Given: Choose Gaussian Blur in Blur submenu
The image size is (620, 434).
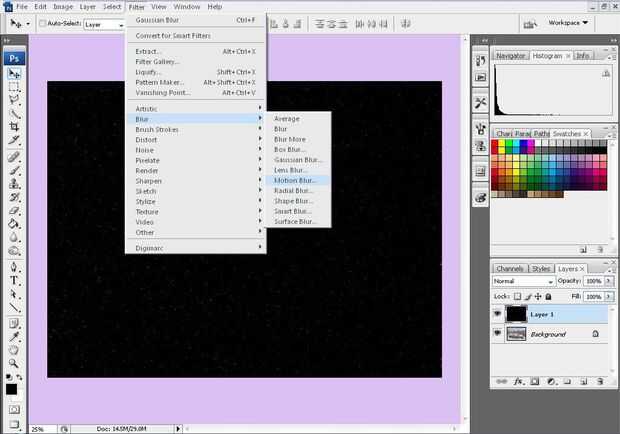Looking at the screenshot, I should [297, 160].
